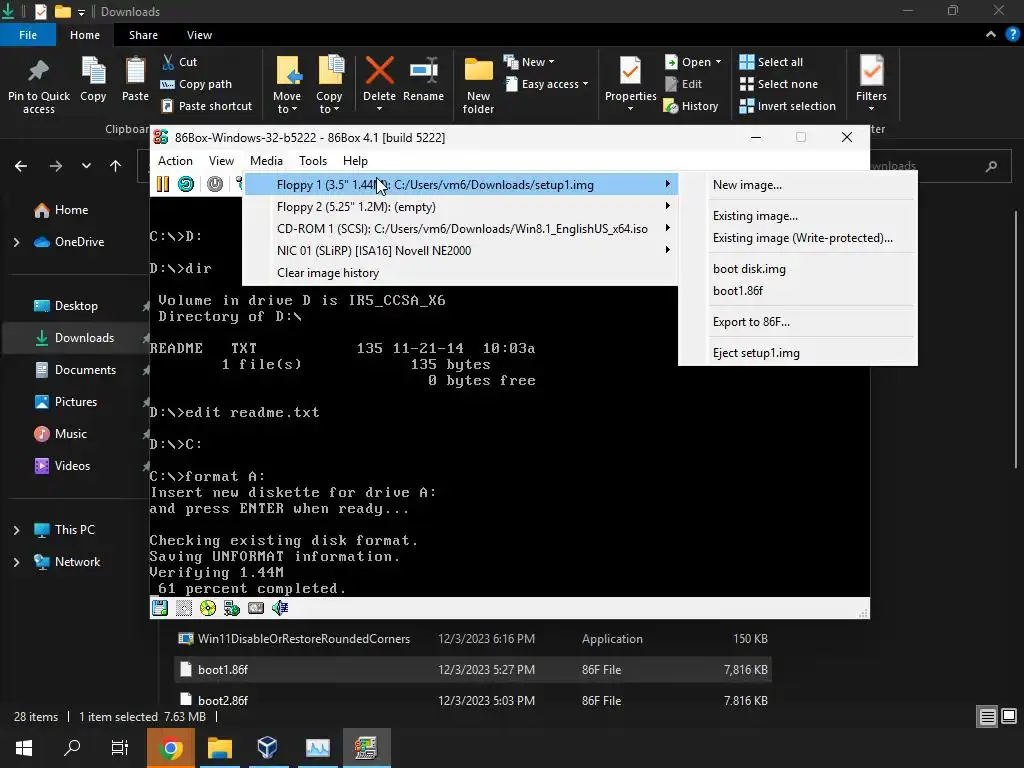The image size is (1024, 768).
Task: Click Paste shortcut in the ribbon
Action: coord(206,106)
